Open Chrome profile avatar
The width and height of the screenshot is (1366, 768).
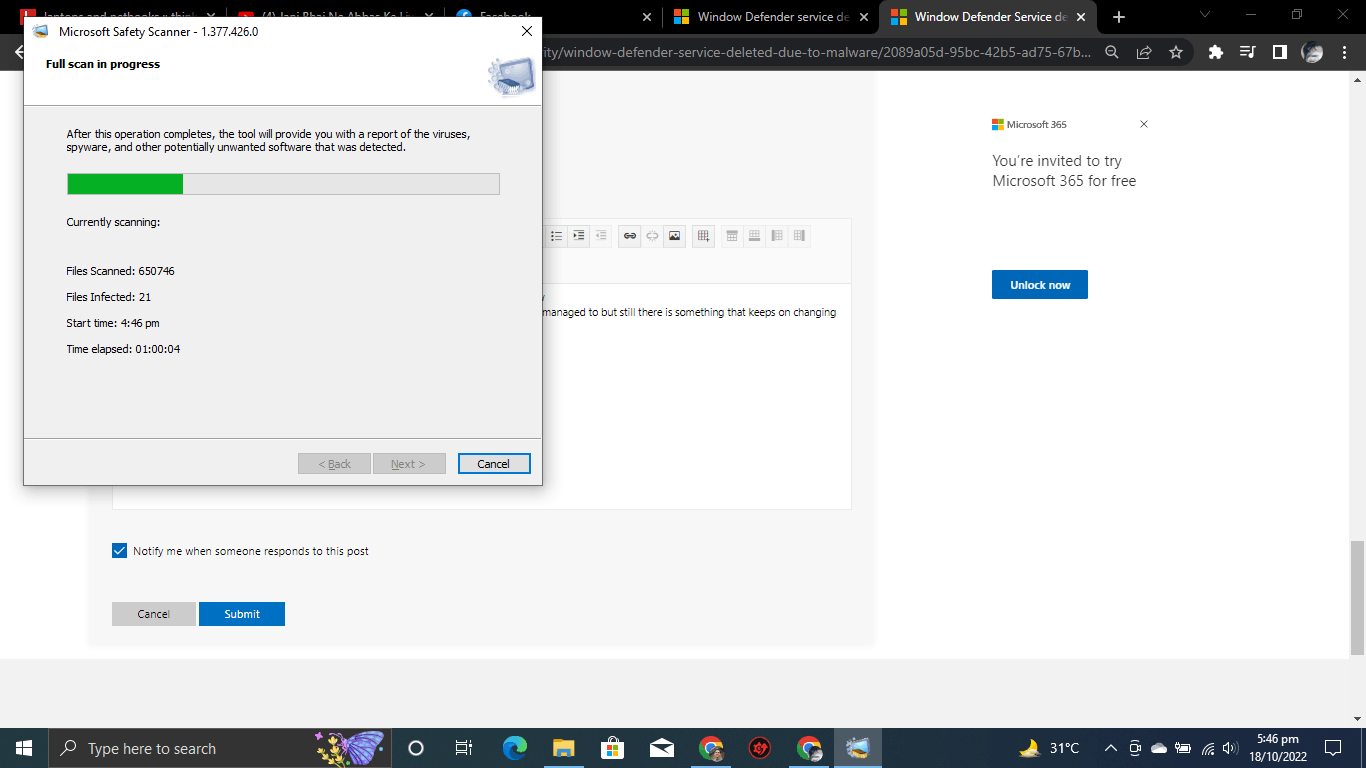(1312, 52)
